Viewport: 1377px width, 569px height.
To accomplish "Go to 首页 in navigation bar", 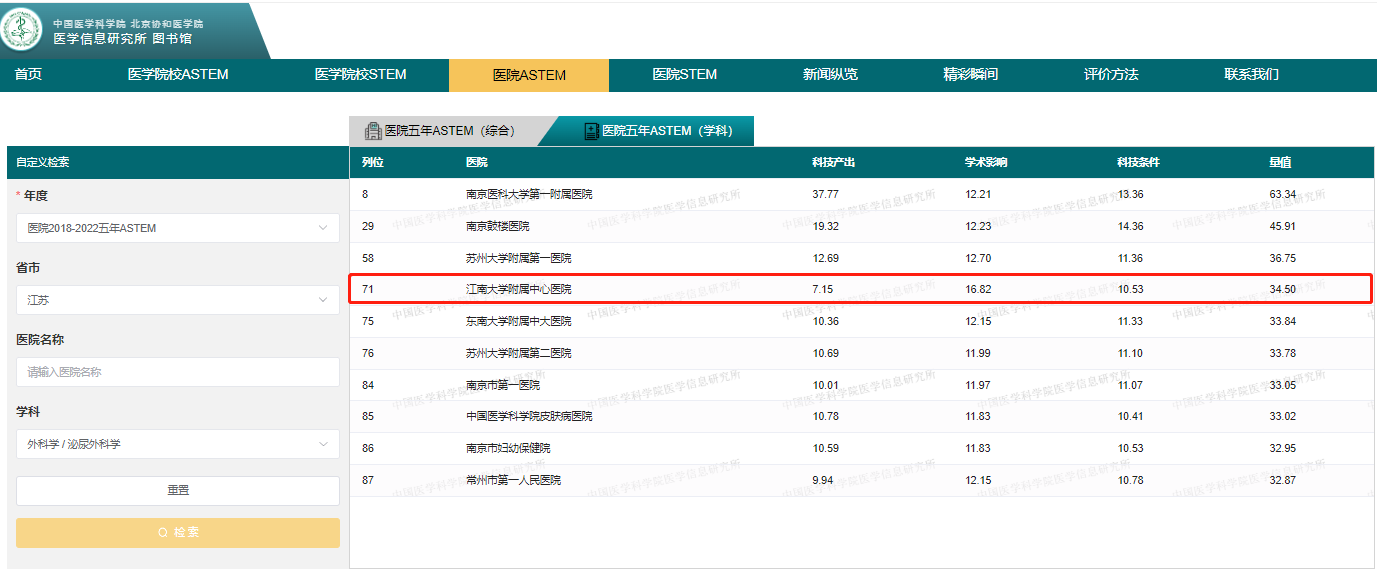I will (28, 75).
